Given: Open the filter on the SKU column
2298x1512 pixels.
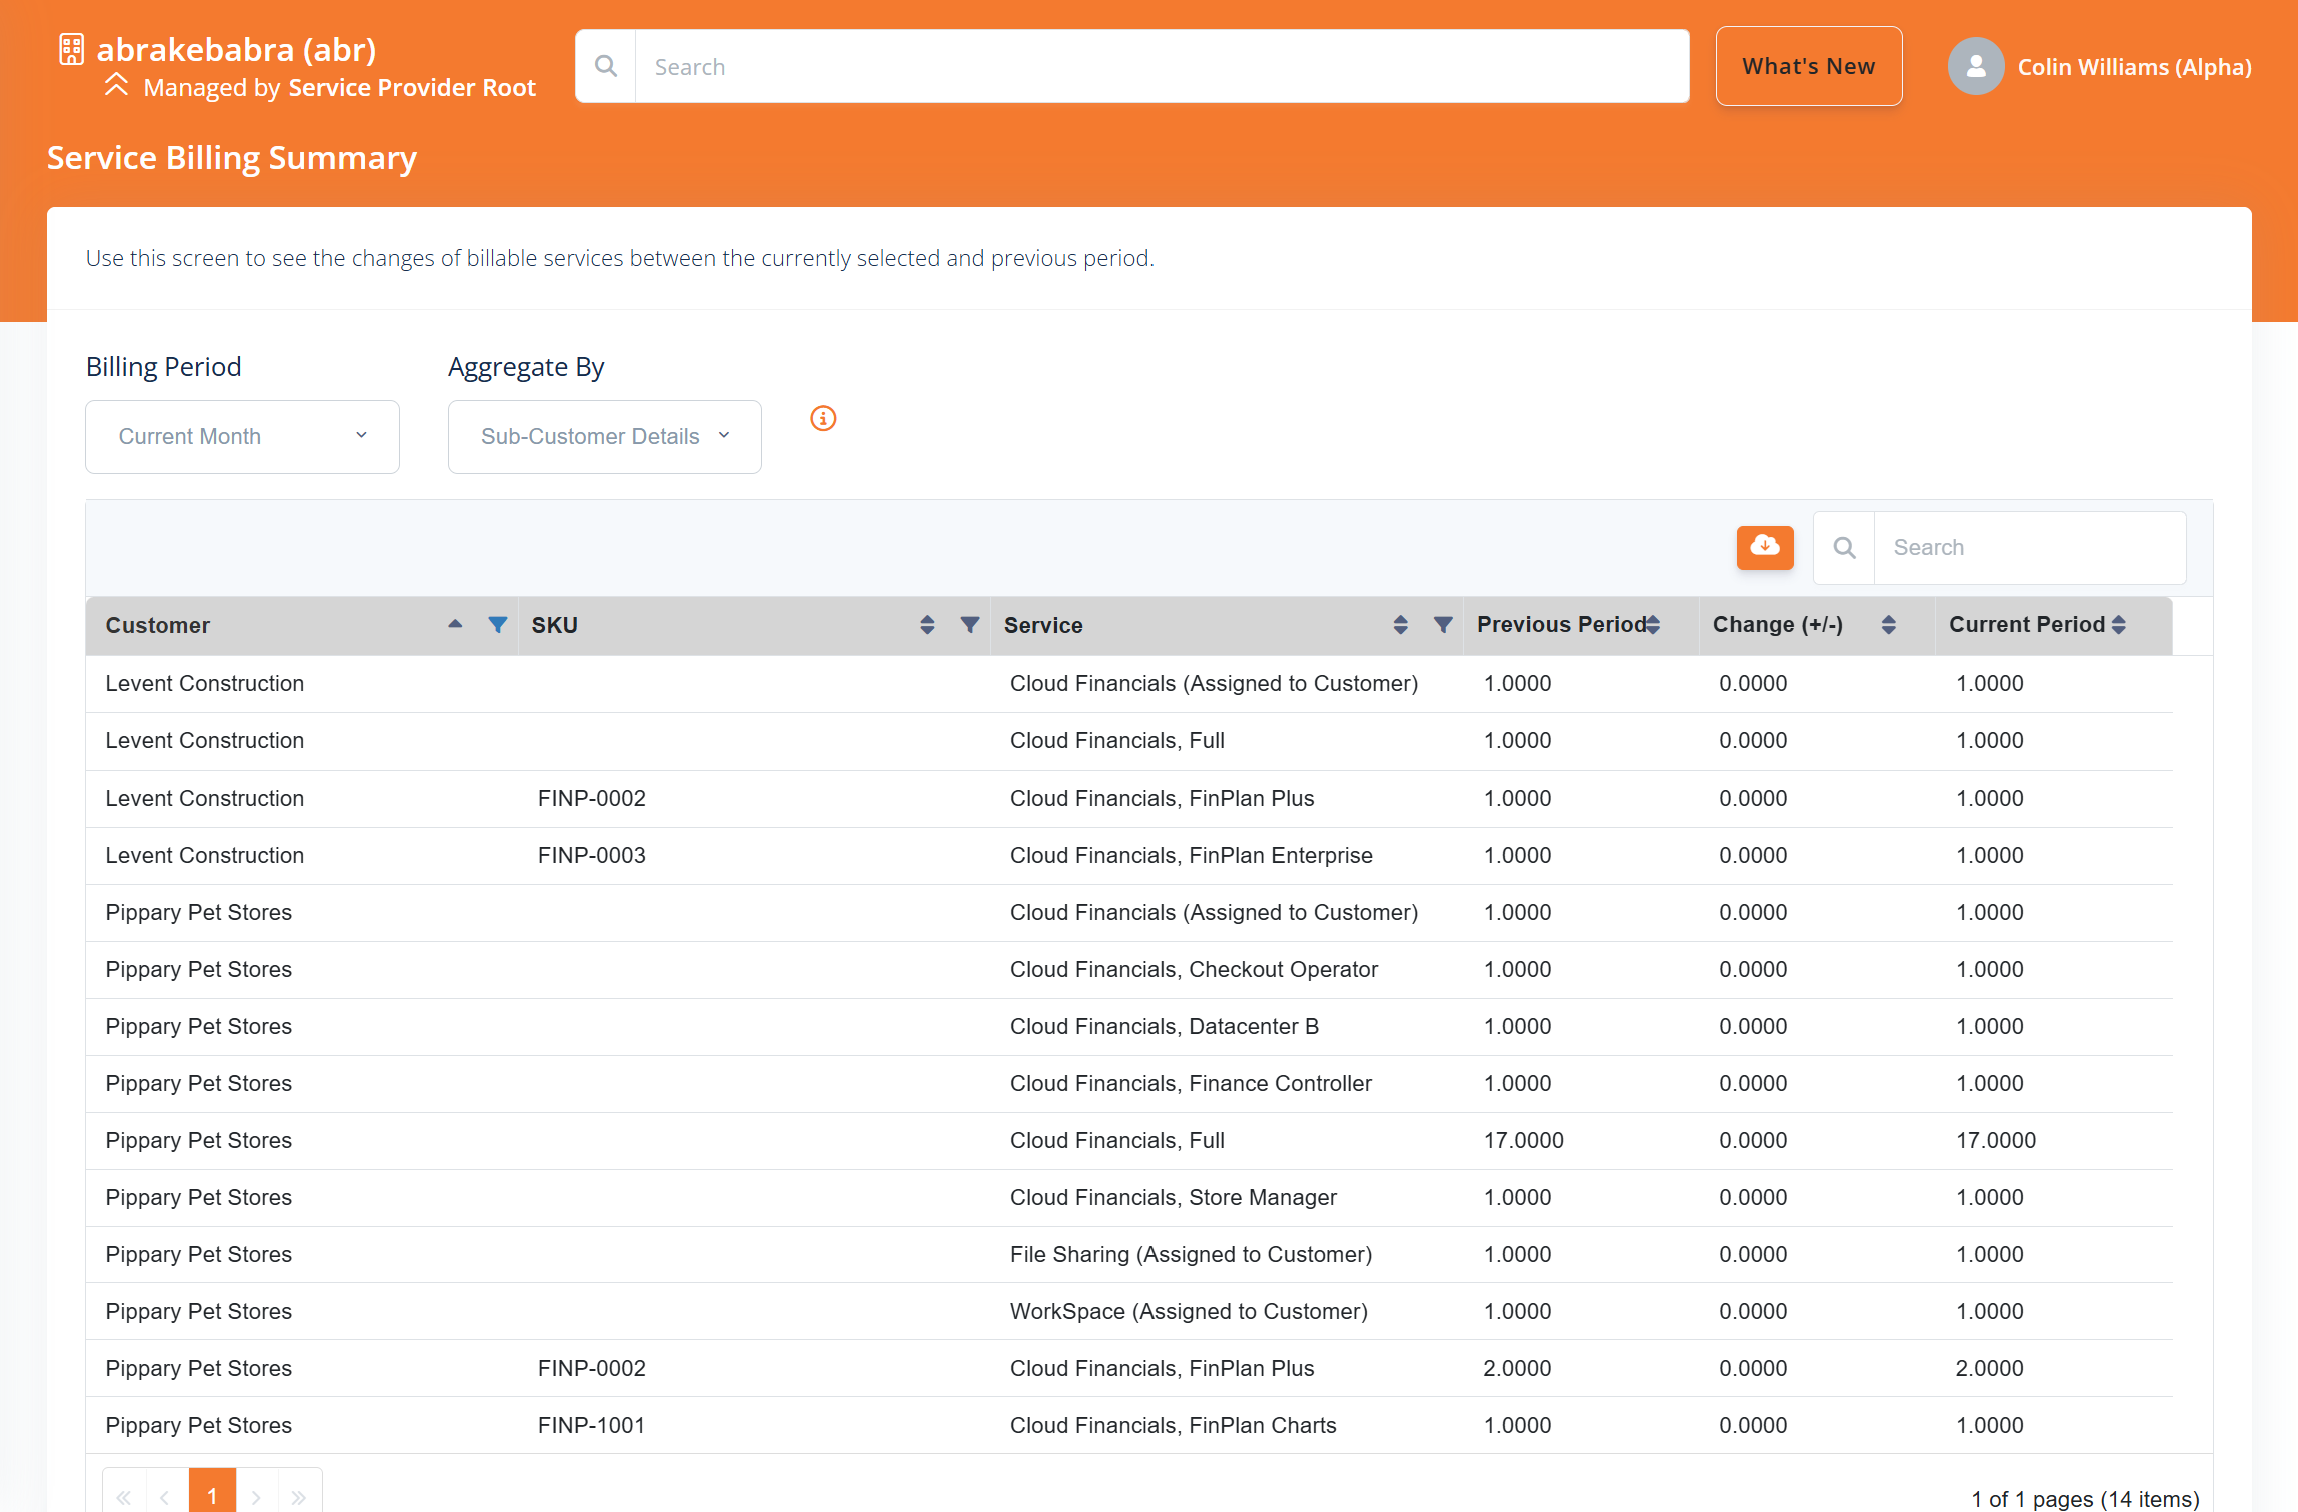Looking at the screenshot, I should click(x=969, y=623).
